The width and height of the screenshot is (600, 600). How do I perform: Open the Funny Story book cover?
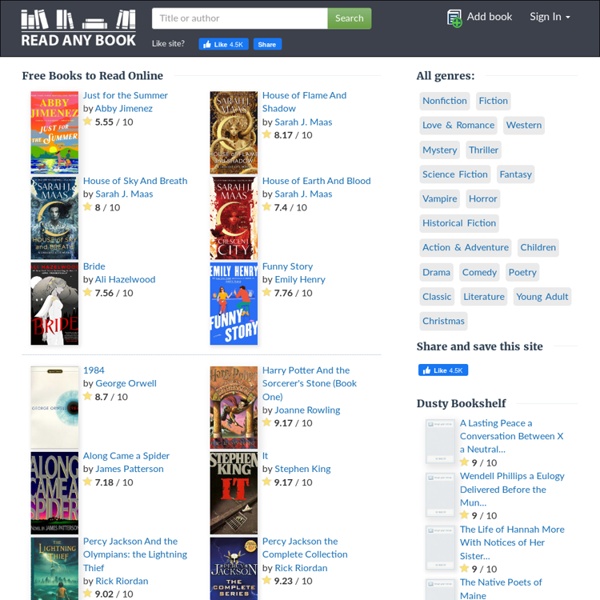(x=233, y=304)
